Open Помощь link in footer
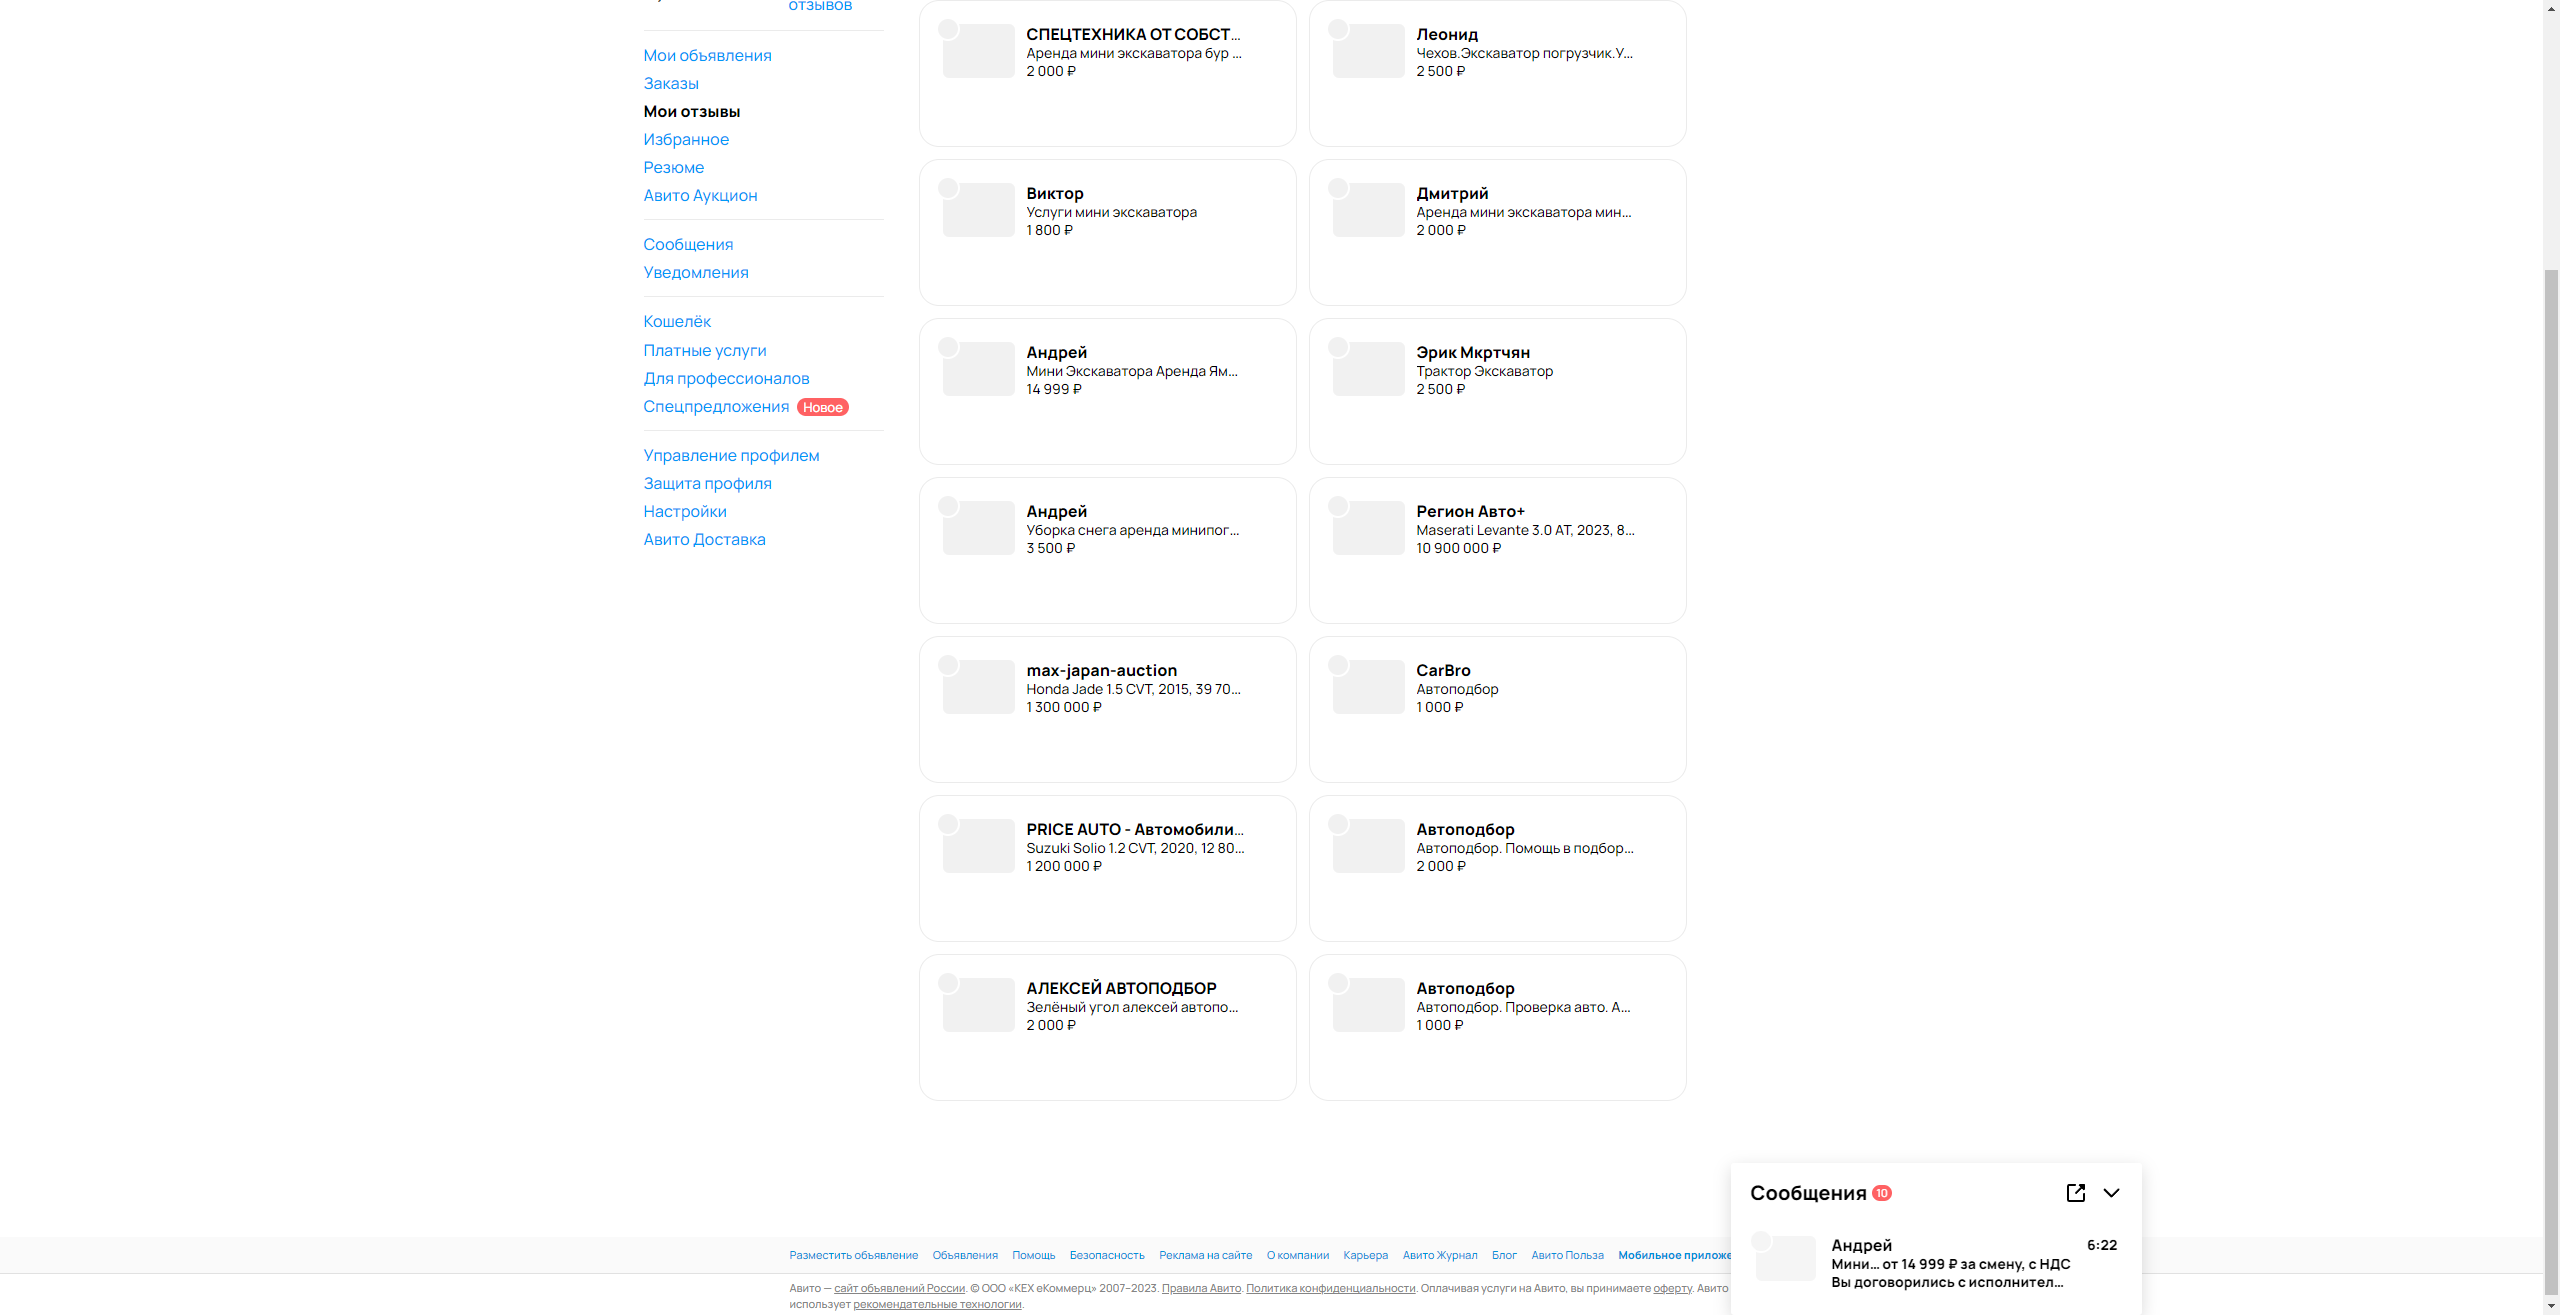2560x1315 pixels. click(x=1033, y=1255)
